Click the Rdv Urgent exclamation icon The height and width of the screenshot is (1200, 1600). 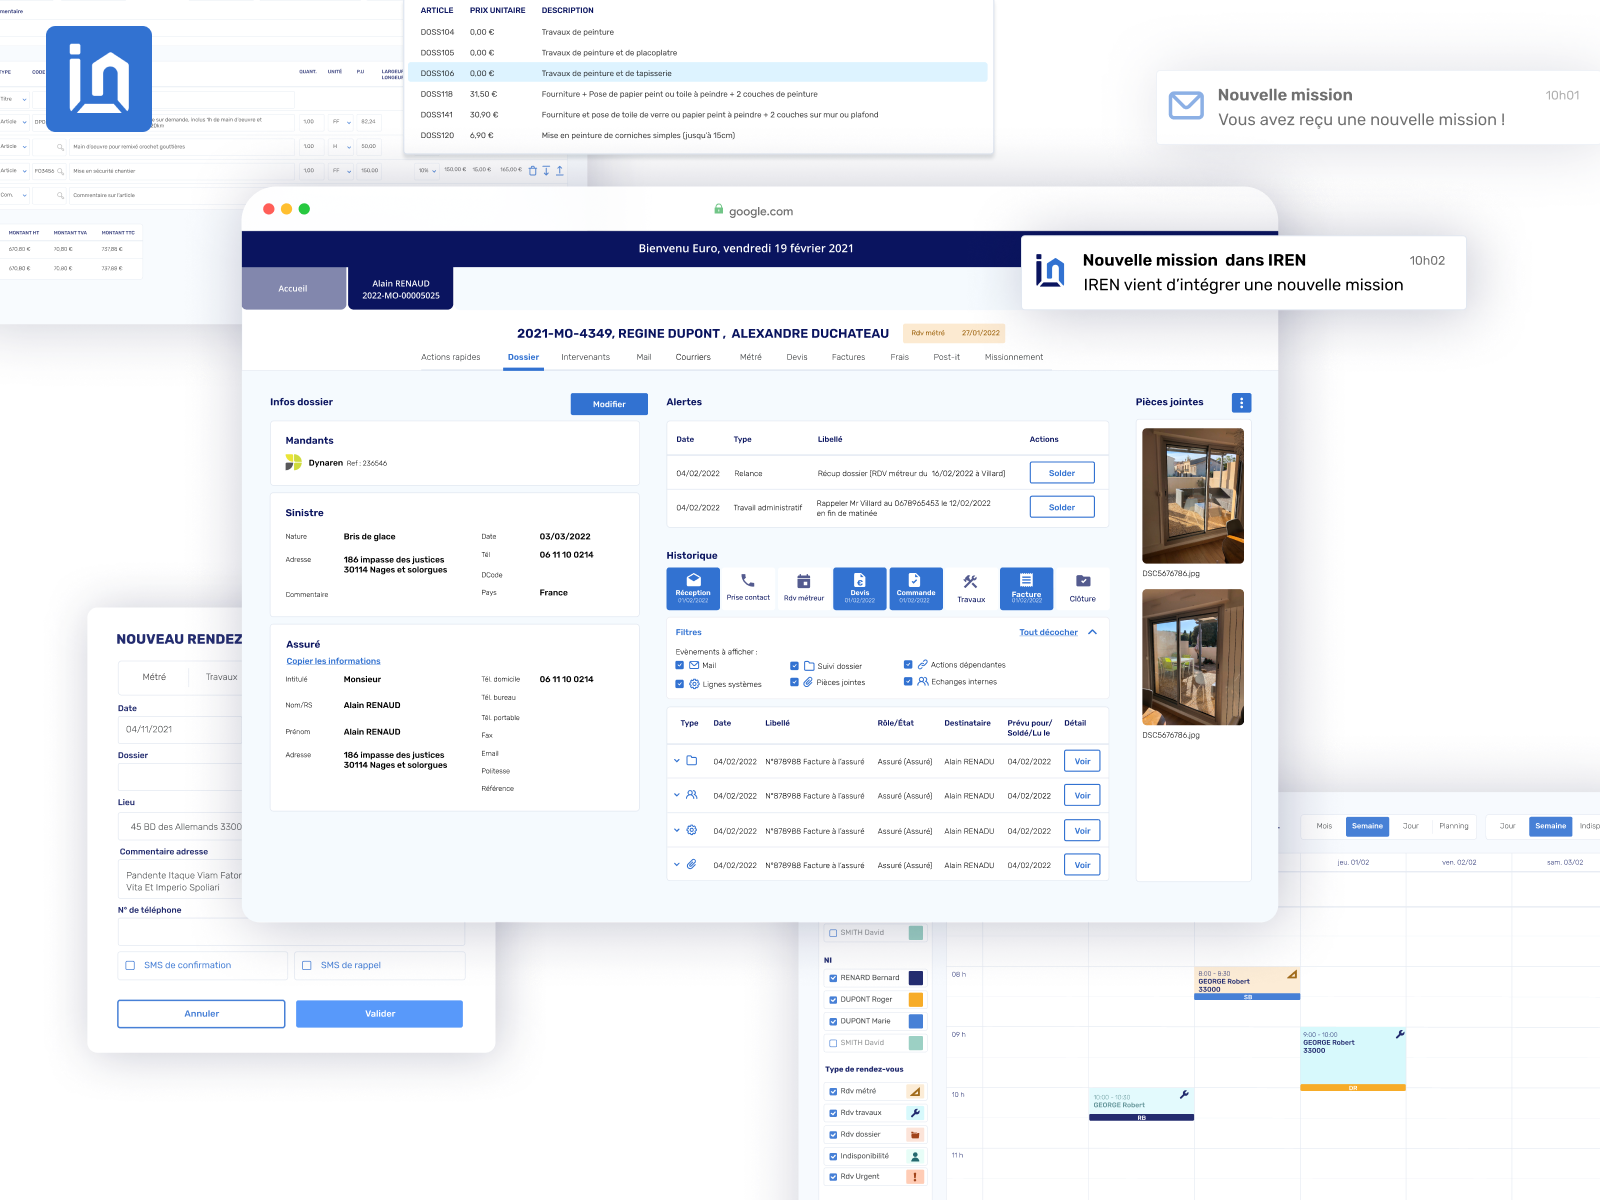(915, 1177)
